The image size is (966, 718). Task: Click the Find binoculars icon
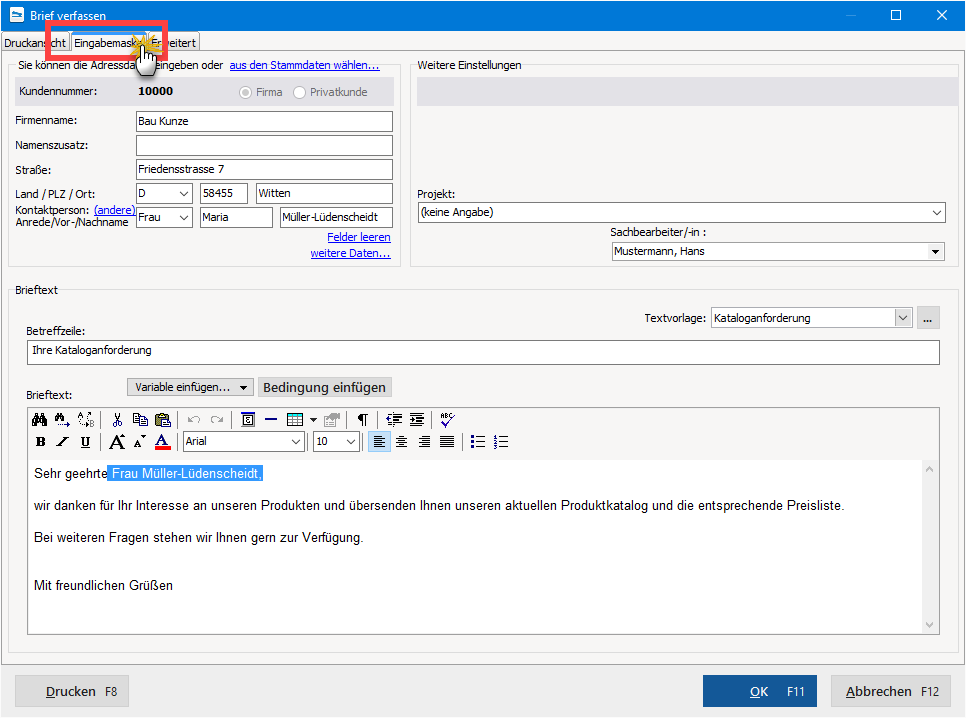[39, 420]
